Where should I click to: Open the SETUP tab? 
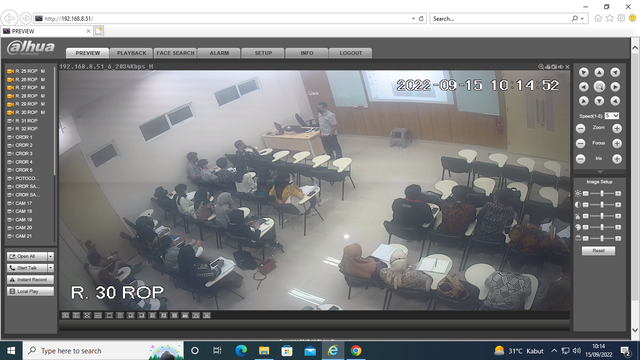(x=263, y=53)
